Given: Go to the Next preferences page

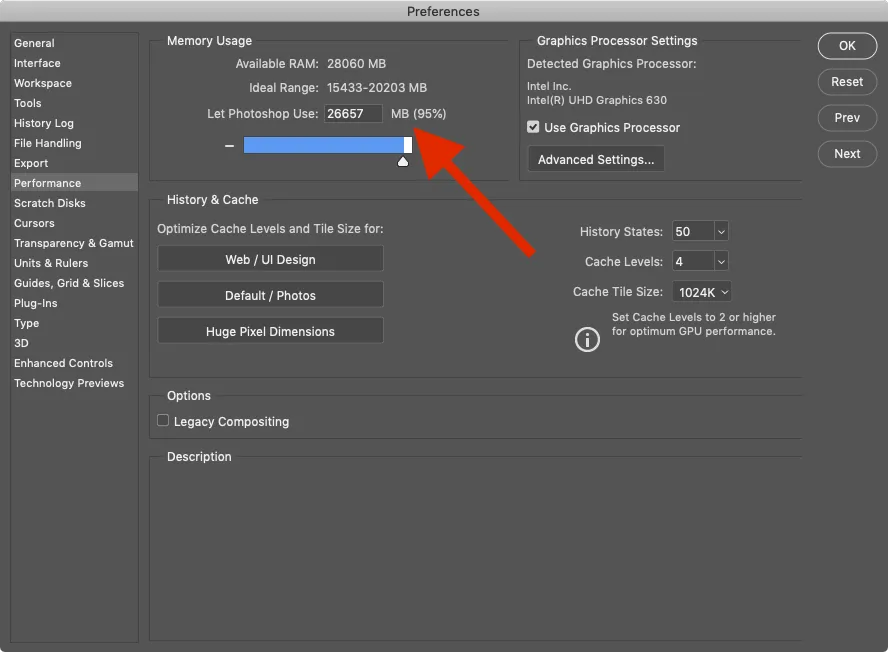Looking at the screenshot, I should (x=847, y=154).
